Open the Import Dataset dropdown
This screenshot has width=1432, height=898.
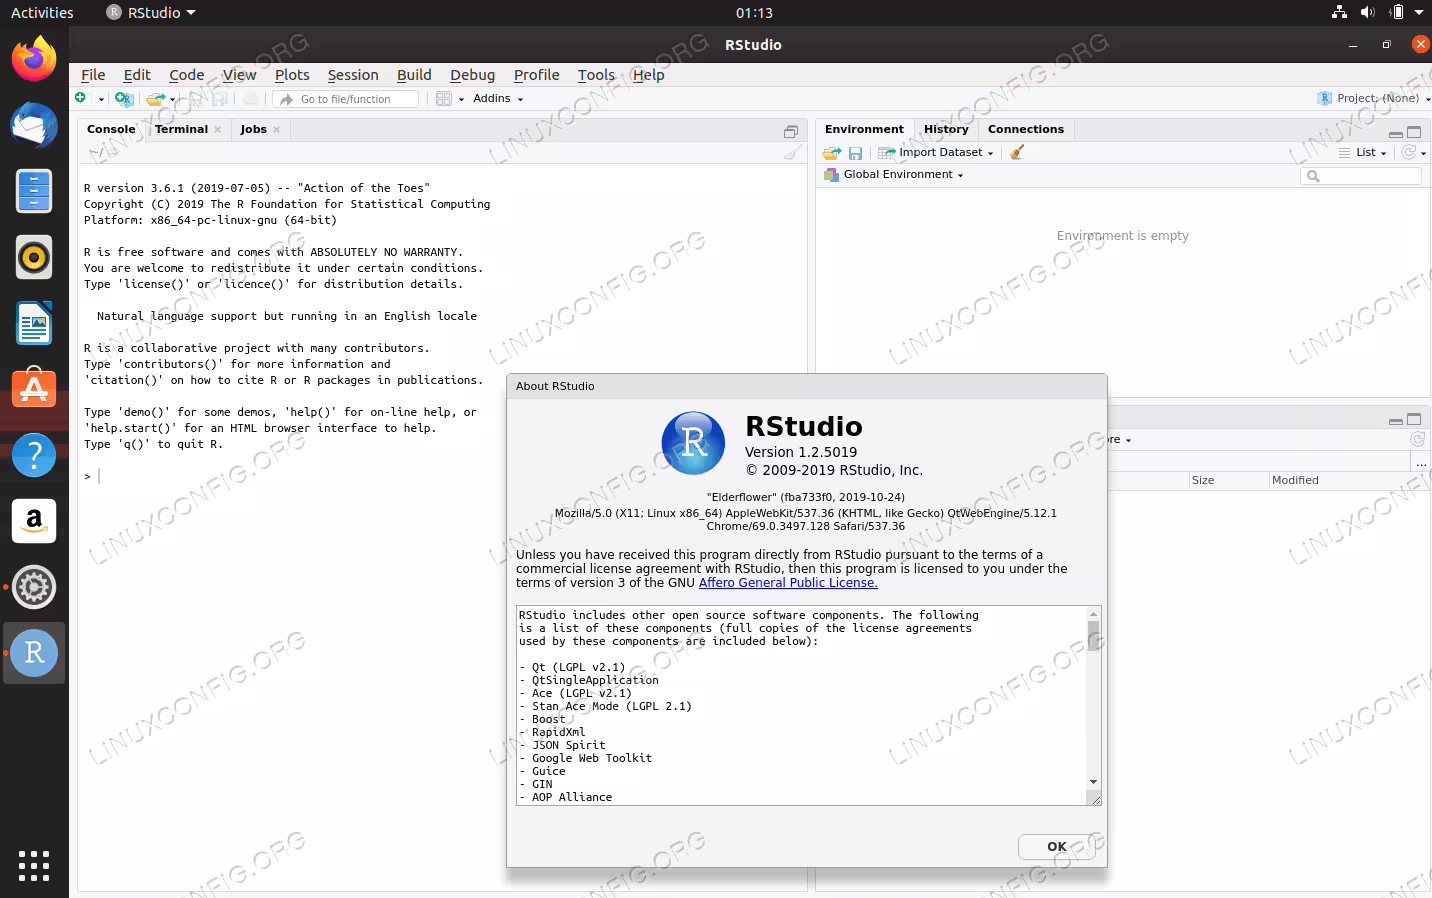click(936, 152)
